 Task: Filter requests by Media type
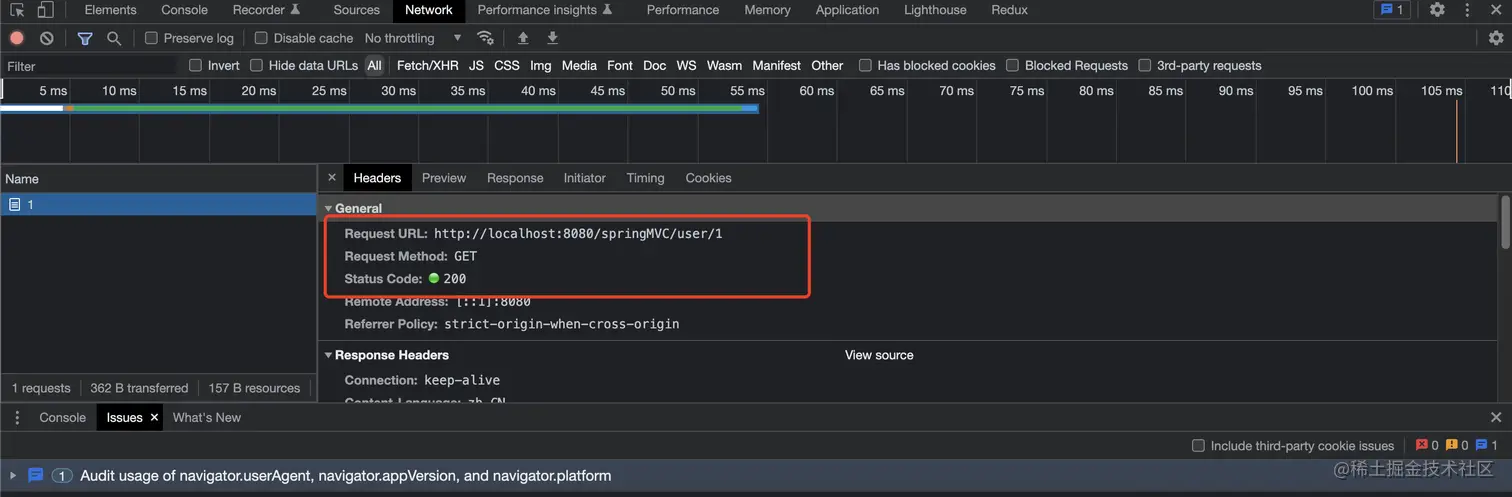coord(579,65)
